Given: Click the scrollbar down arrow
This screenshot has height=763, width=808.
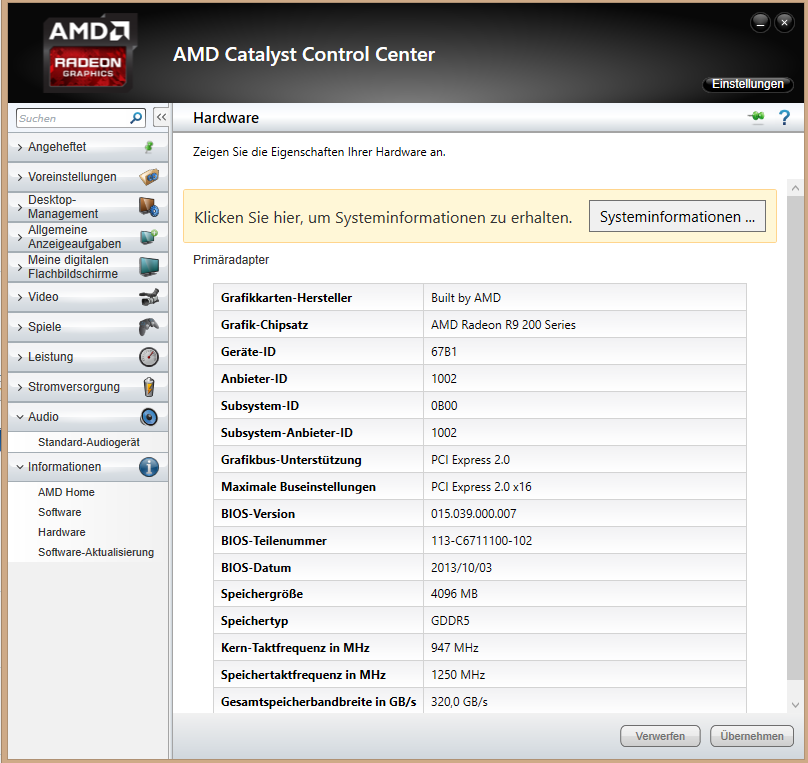Looking at the screenshot, I should tap(795, 704).
